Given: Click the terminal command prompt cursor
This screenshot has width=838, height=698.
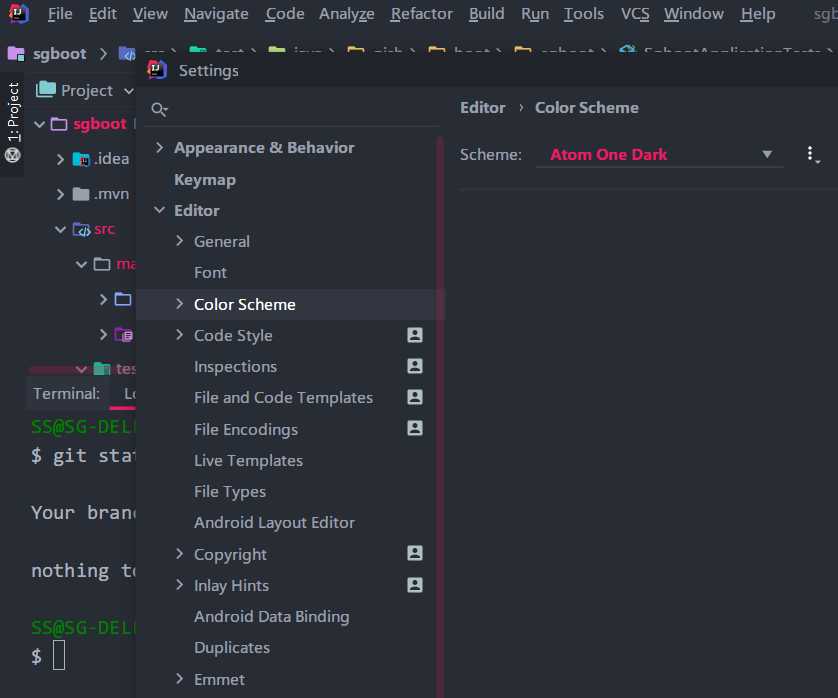Looking at the screenshot, I should point(59,655).
